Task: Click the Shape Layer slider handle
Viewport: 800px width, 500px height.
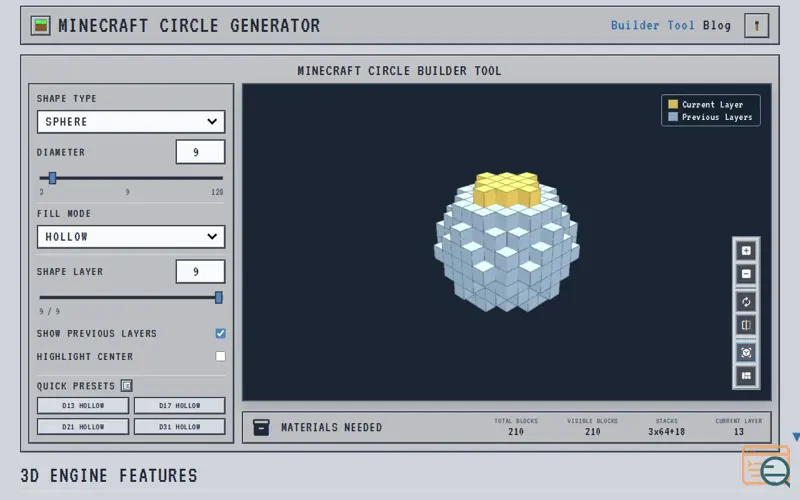Action: (218, 297)
